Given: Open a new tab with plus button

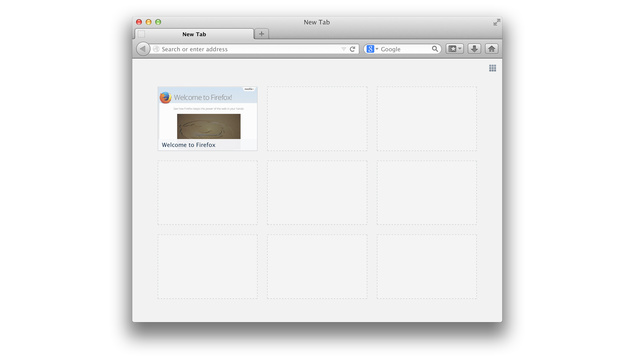Looking at the screenshot, I should pyautogui.click(x=261, y=34).
